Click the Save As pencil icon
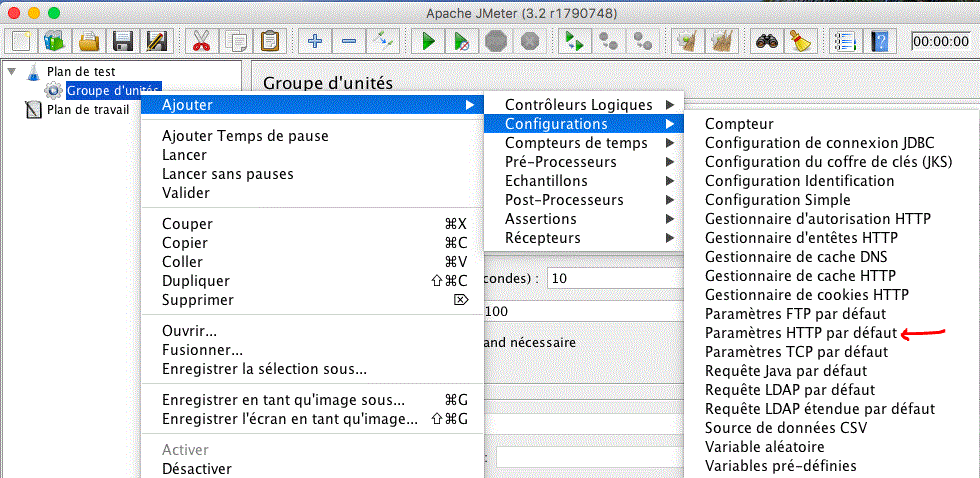The height and width of the screenshot is (478, 980). pyautogui.click(x=156, y=42)
